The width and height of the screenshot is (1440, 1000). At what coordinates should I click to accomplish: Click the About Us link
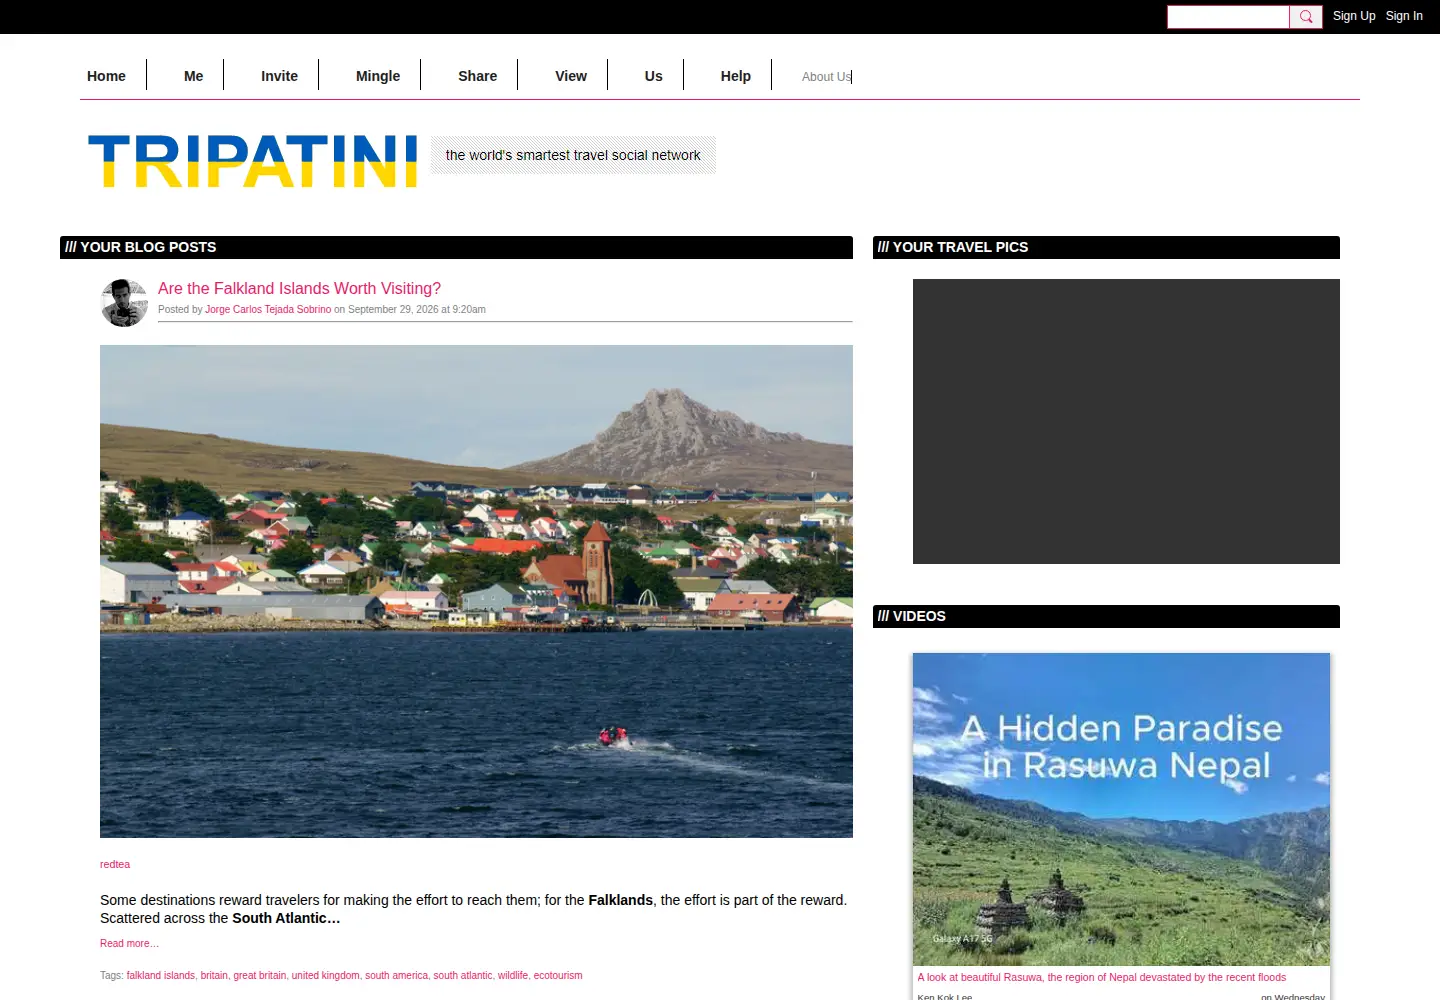click(x=826, y=77)
